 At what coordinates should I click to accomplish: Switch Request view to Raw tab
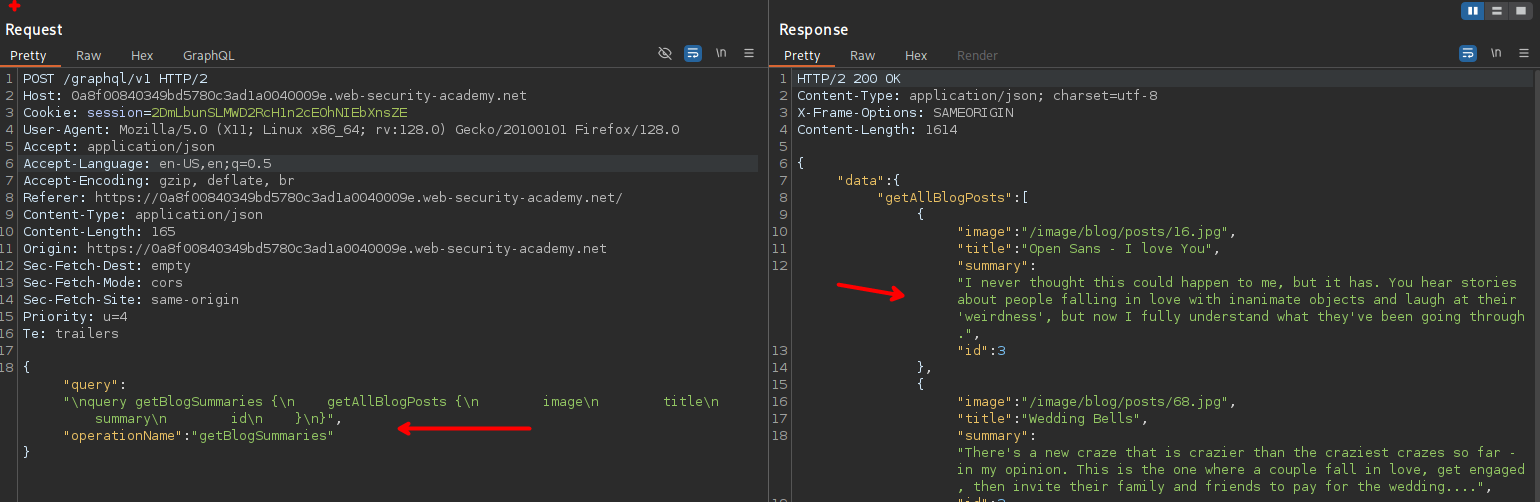click(88, 56)
